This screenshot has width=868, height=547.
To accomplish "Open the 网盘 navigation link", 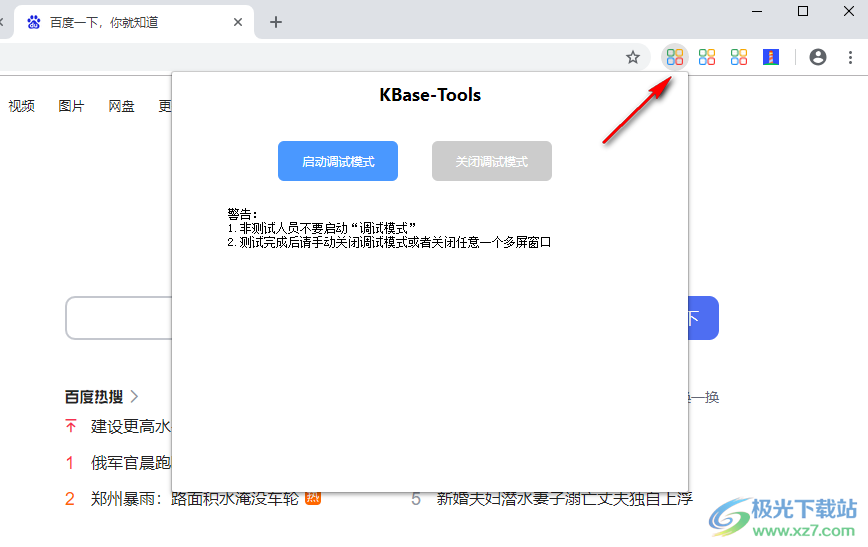I will (121, 106).
